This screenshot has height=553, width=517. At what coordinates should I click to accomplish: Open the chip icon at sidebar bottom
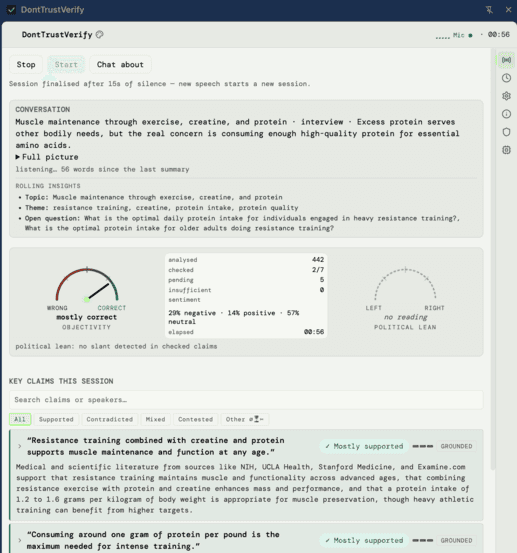[506, 150]
